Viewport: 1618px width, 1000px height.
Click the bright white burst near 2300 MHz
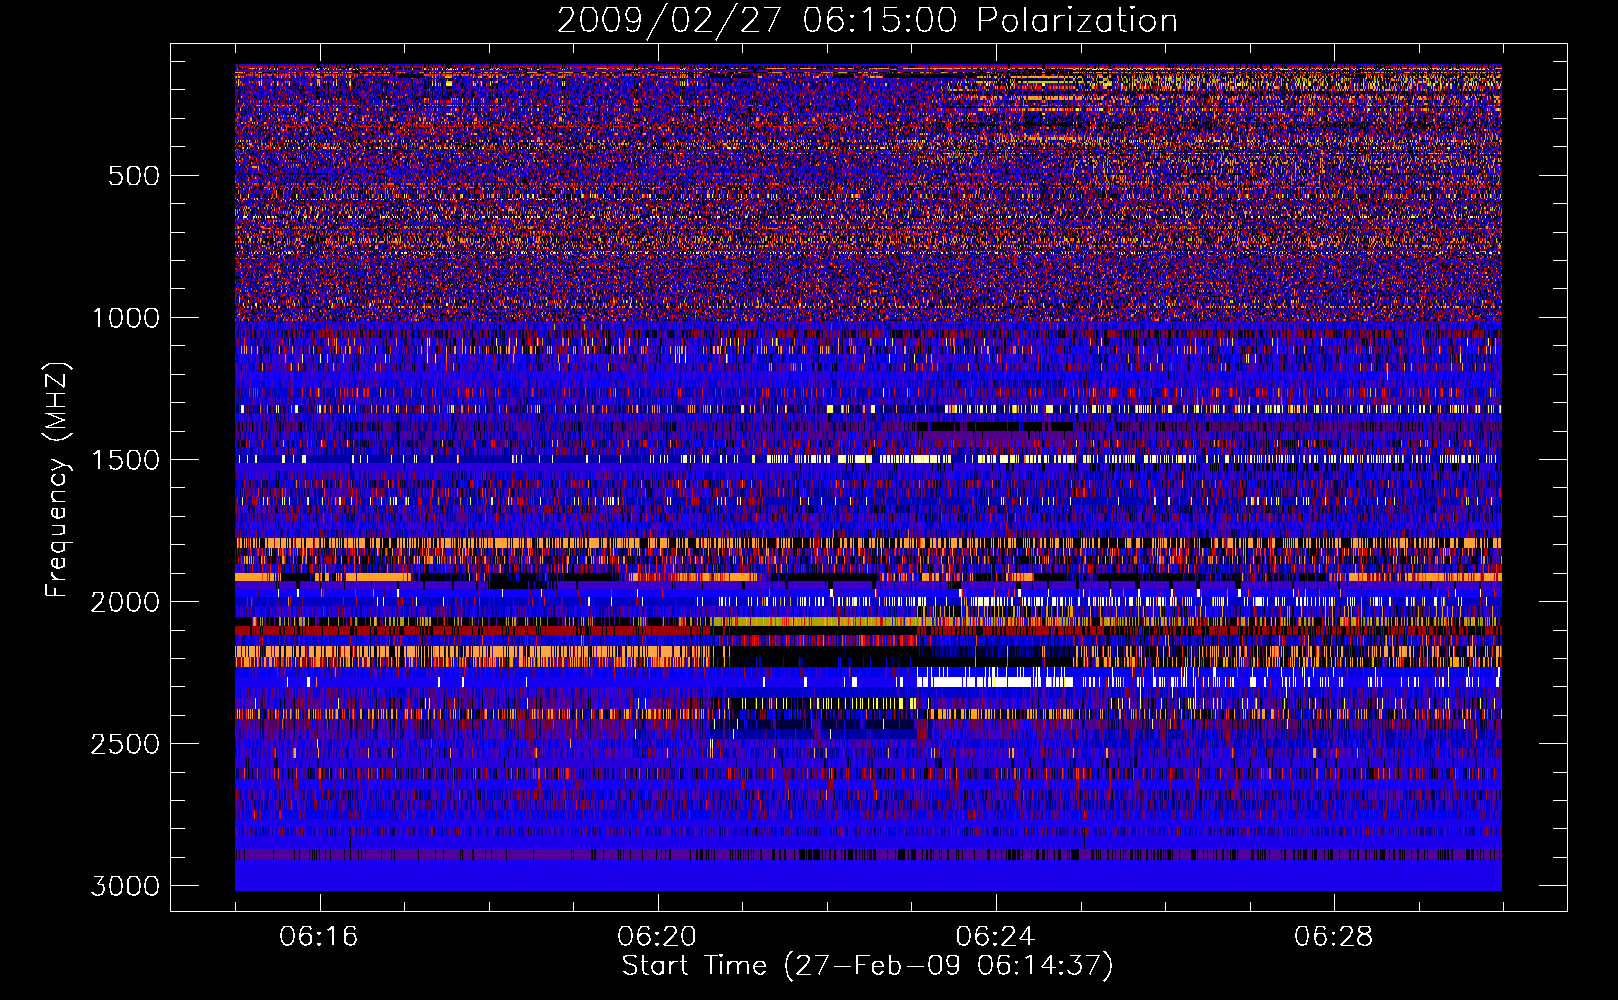click(x=995, y=681)
